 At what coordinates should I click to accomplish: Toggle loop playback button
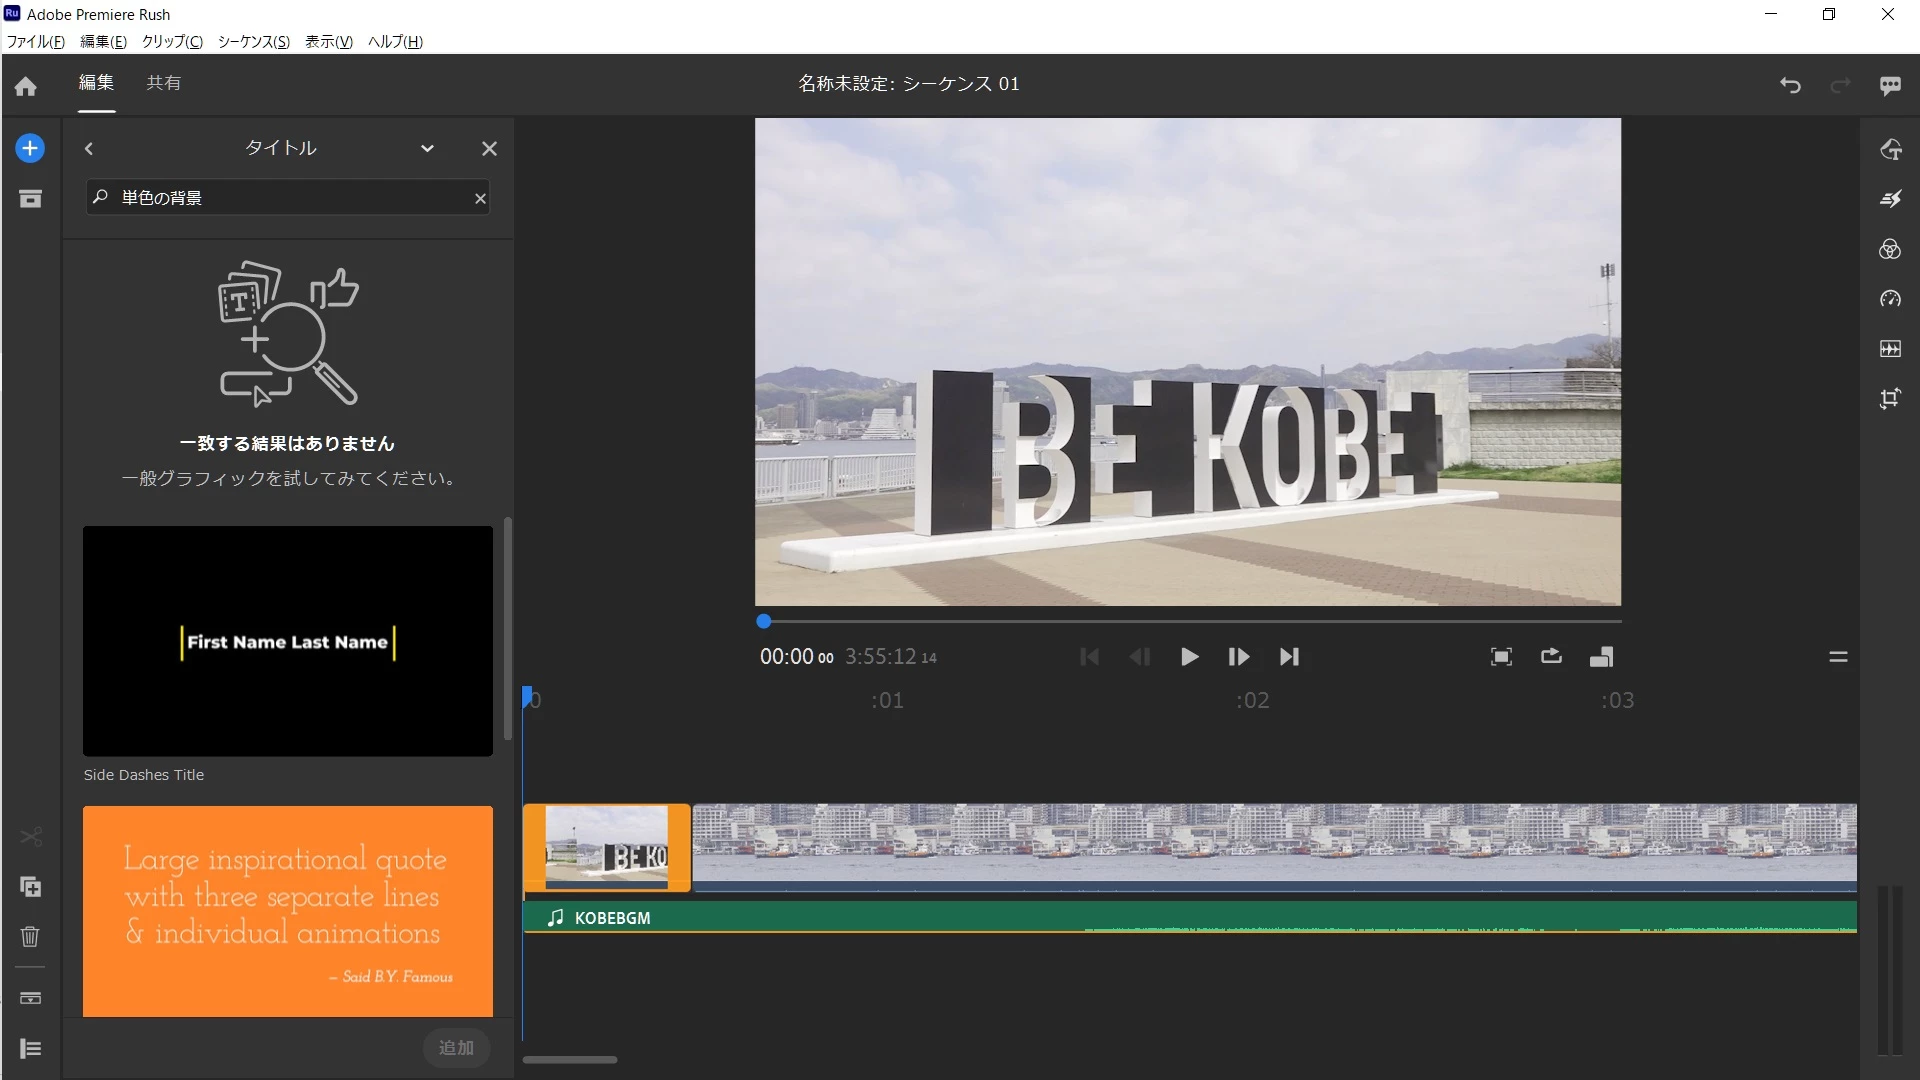point(1551,657)
